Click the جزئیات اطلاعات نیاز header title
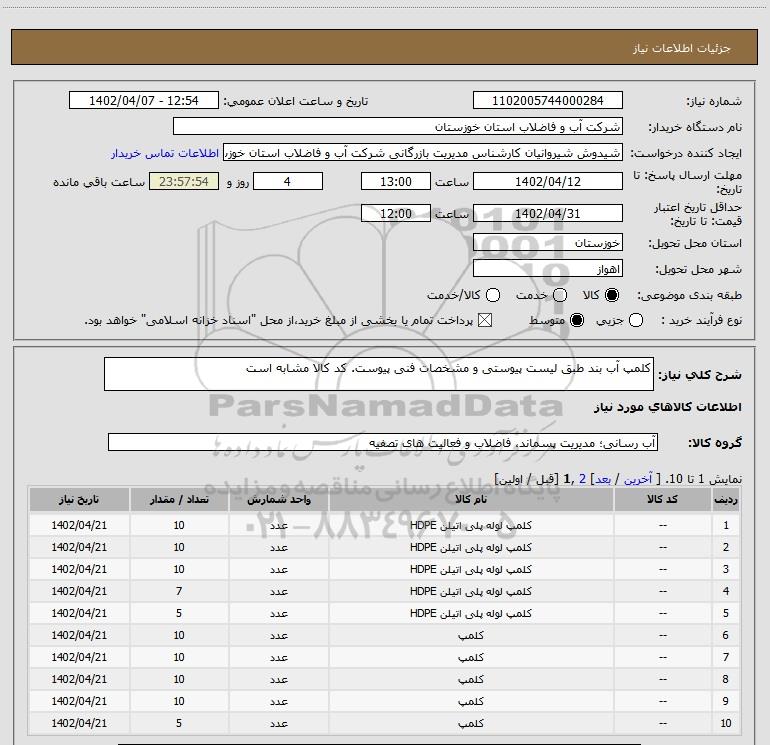Image resolution: width=770 pixels, height=745 pixels. coord(681,48)
